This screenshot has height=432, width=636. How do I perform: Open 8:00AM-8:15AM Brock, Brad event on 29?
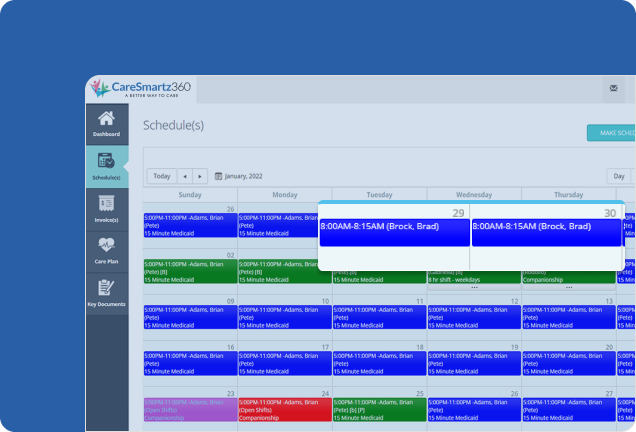click(x=395, y=233)
